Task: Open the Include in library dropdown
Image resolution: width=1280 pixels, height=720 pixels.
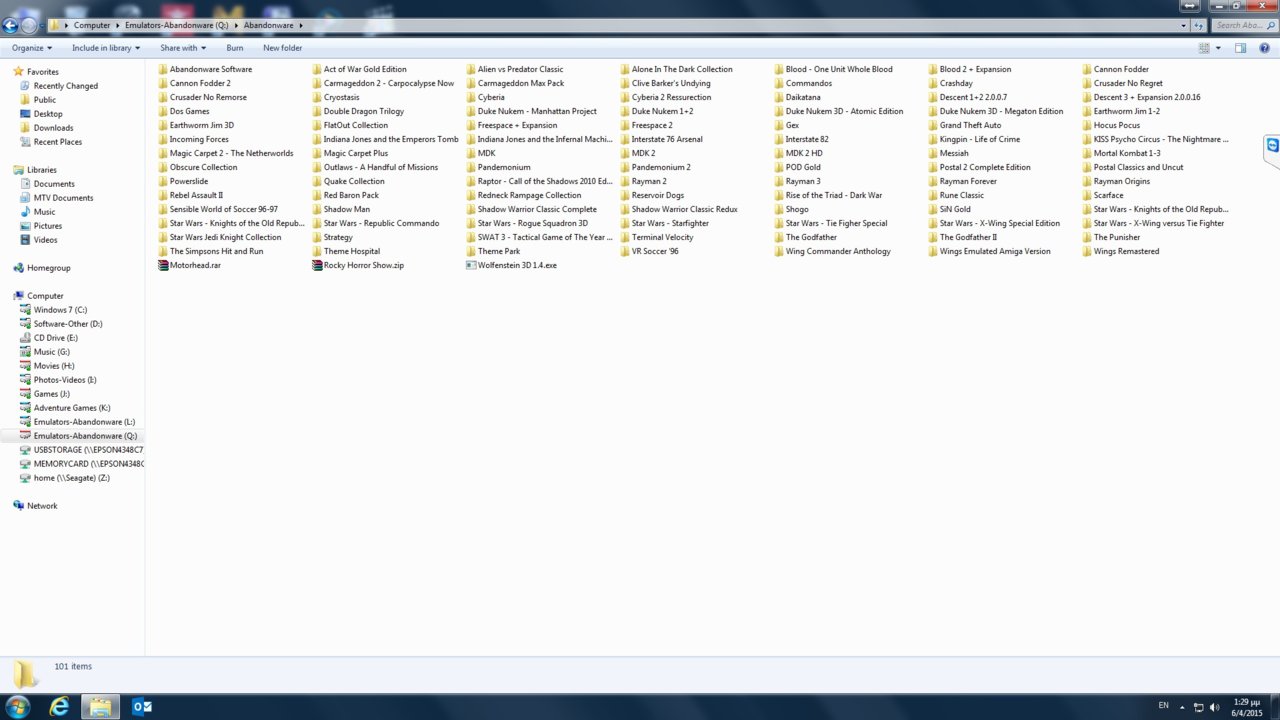Action: 106,48
